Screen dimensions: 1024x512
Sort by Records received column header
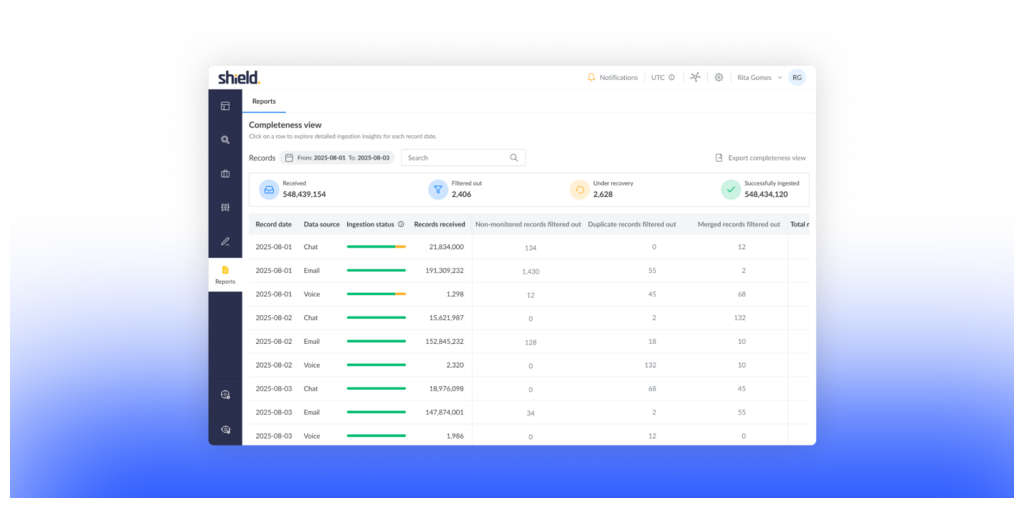(440, 225)
